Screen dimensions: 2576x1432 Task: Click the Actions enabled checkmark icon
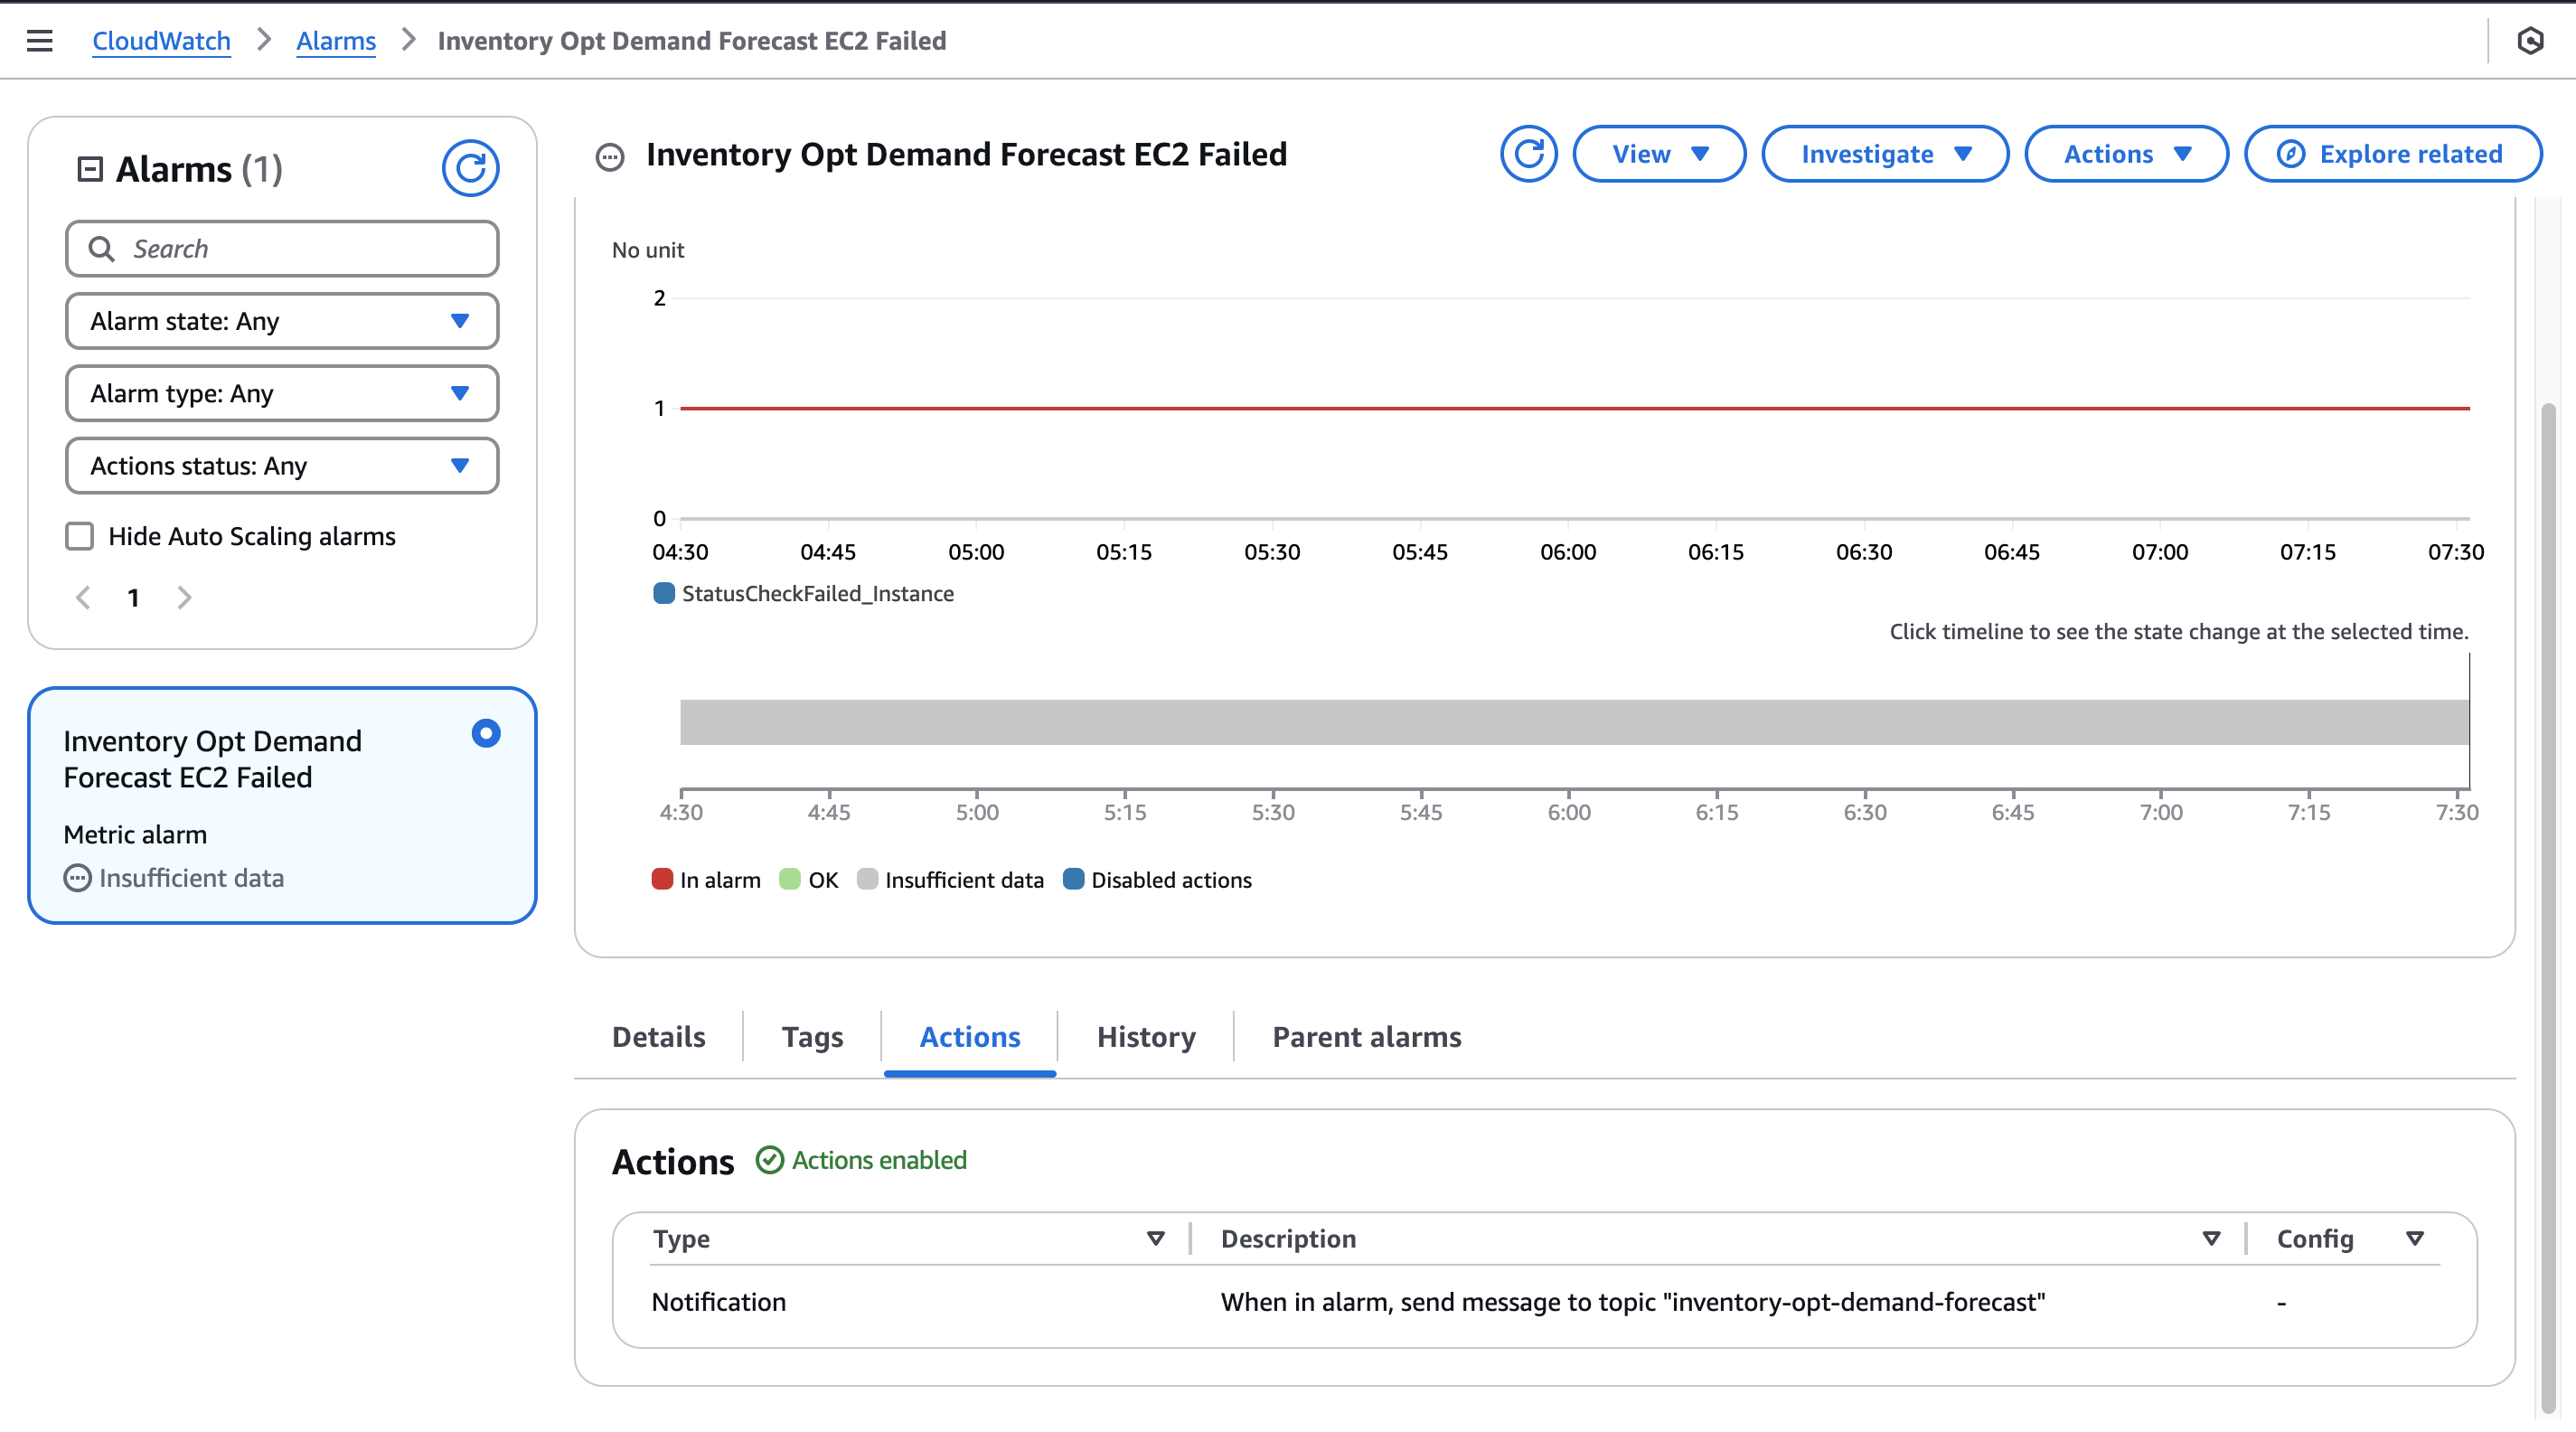(x=769, y=1160)
